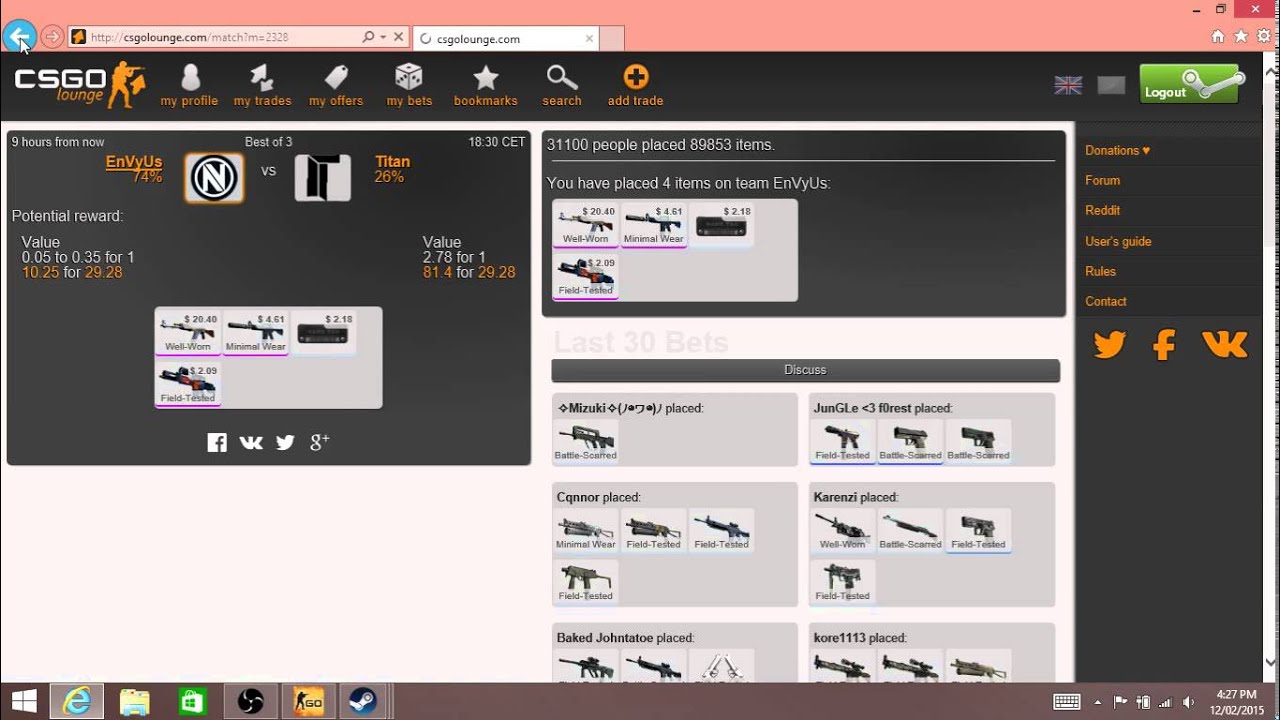This screenshot has width=1280, height=720.
Task: Click $20.40 Well-Worn item under potential reward
Action: point(188,332)
